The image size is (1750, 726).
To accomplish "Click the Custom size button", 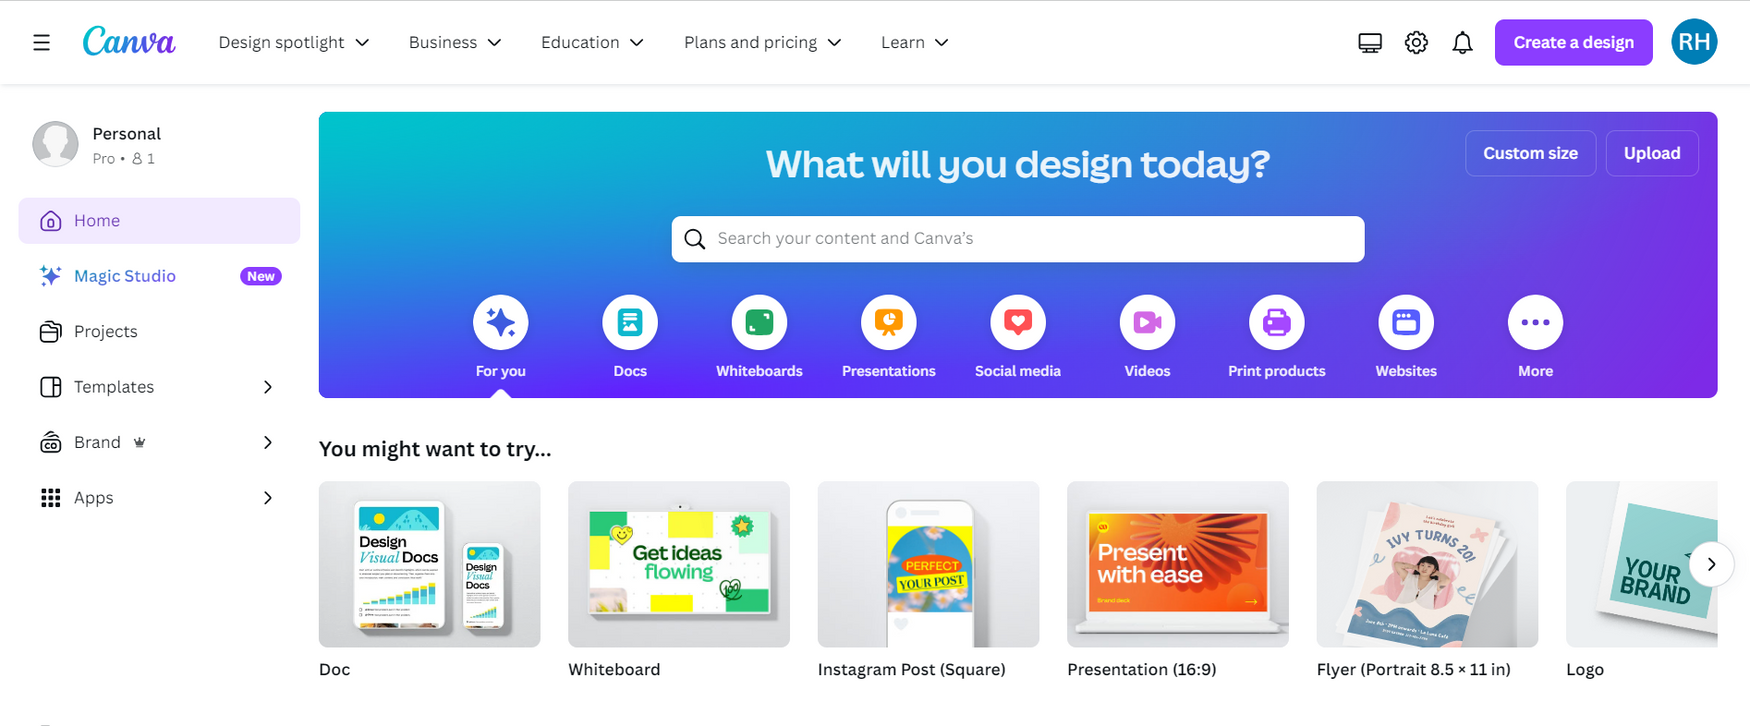I will click(1530, 153).
